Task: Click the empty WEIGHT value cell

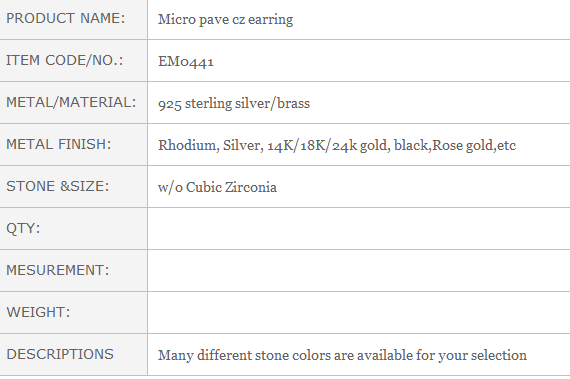Action: (x=359, y=313)
